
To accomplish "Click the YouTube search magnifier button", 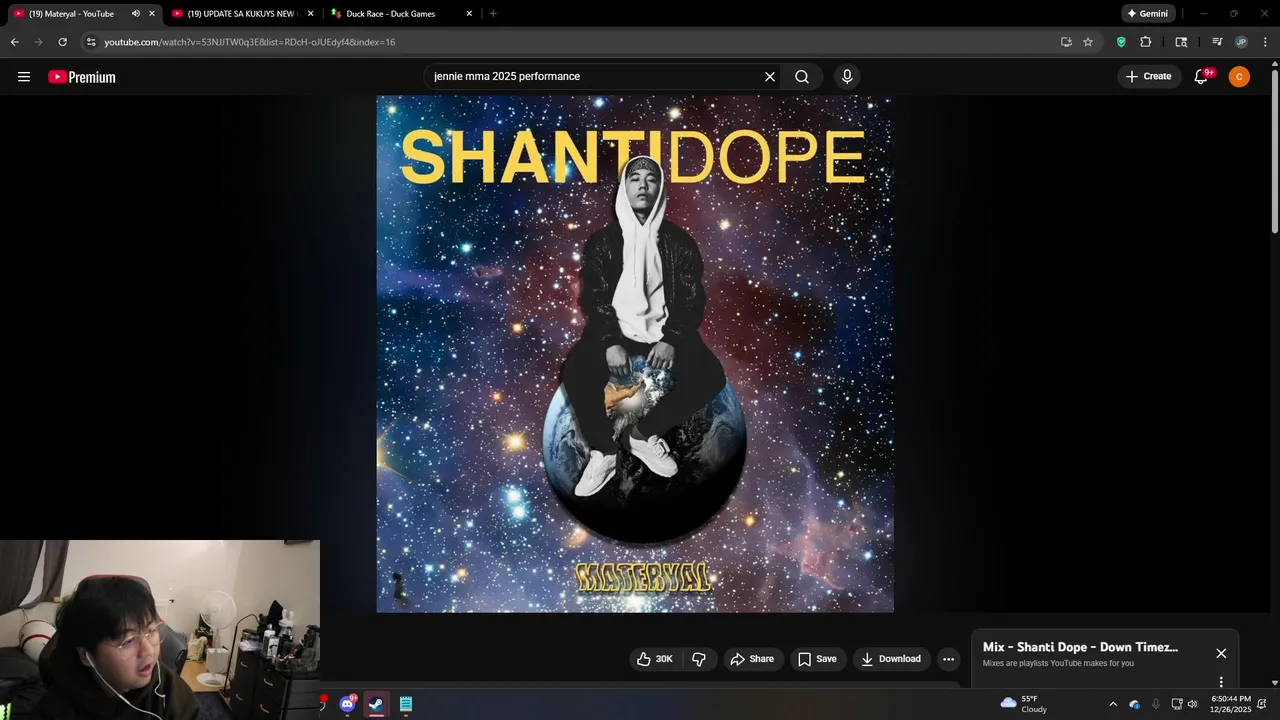I will tap(802, 77).
